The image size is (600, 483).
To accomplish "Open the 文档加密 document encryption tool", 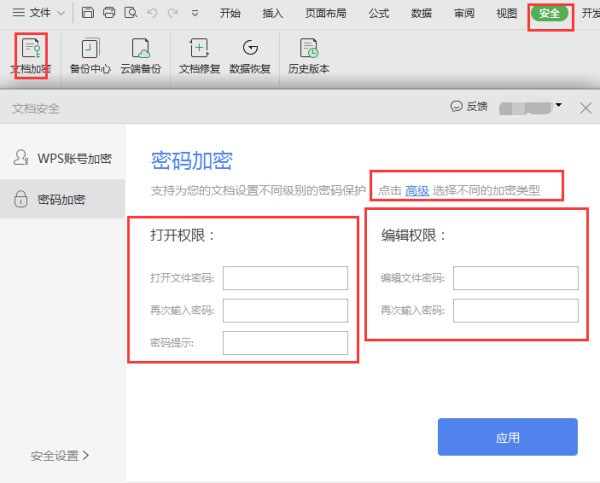I will pyautogui.click(x=31, y=56).
